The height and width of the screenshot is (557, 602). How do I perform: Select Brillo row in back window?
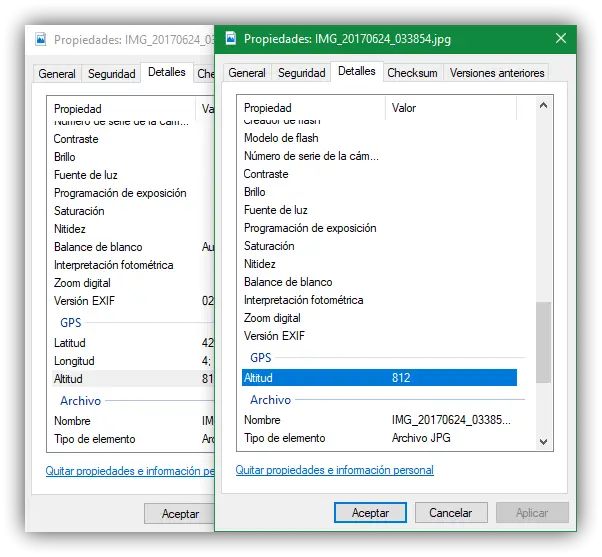pos(133,157)
